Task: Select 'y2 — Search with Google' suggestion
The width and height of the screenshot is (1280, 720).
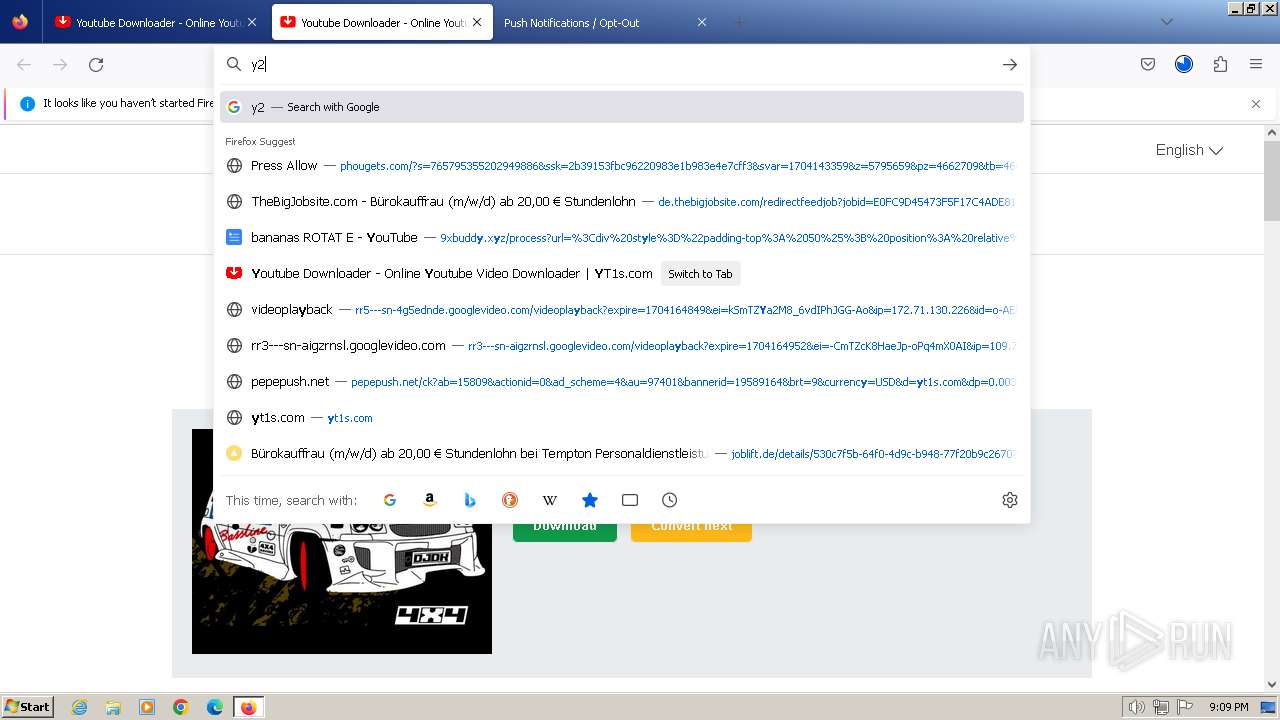Action: click(x=622, y=107)
